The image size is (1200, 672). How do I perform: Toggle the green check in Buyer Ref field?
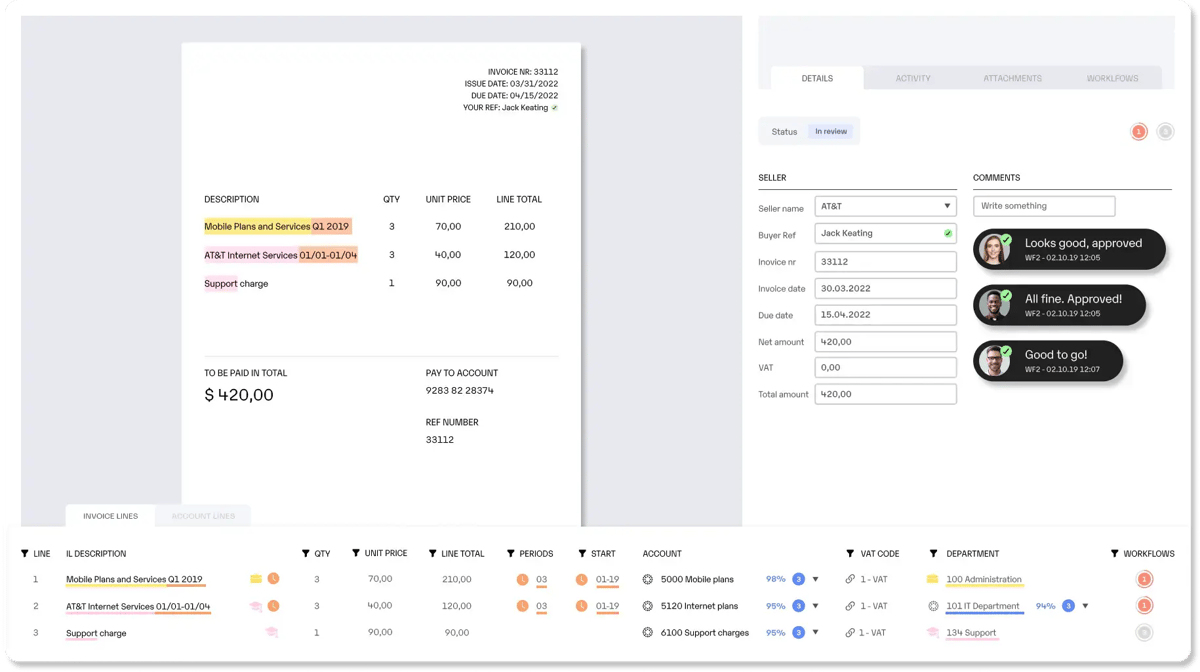[947, 234]
